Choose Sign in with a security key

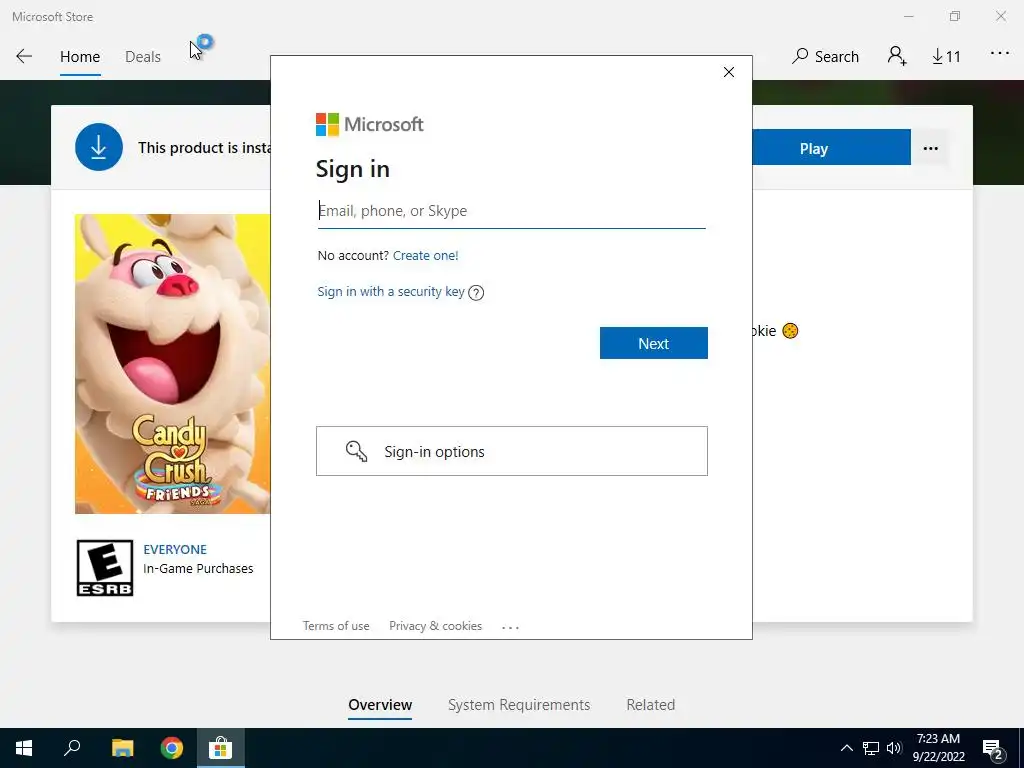point(391,291)
